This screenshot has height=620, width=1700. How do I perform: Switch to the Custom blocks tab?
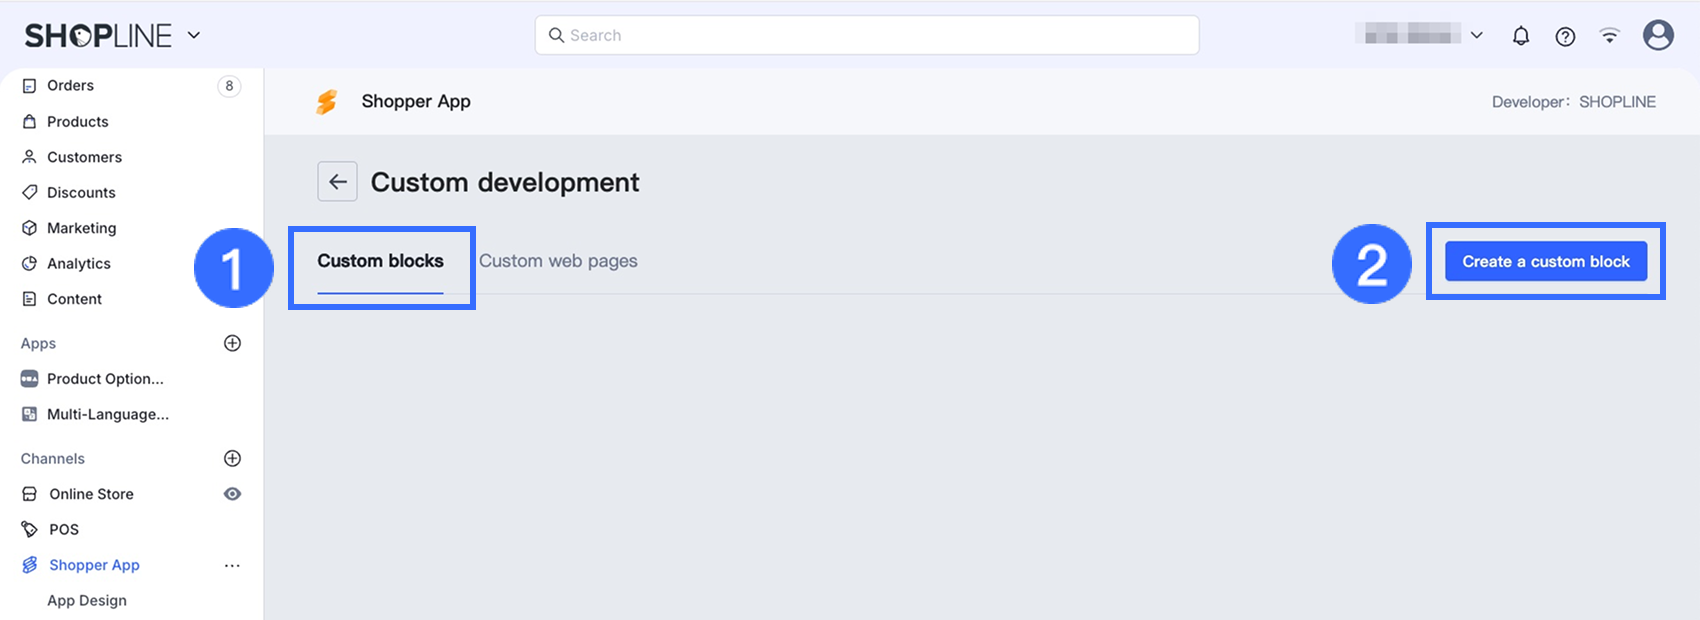(x=380, y=261)
